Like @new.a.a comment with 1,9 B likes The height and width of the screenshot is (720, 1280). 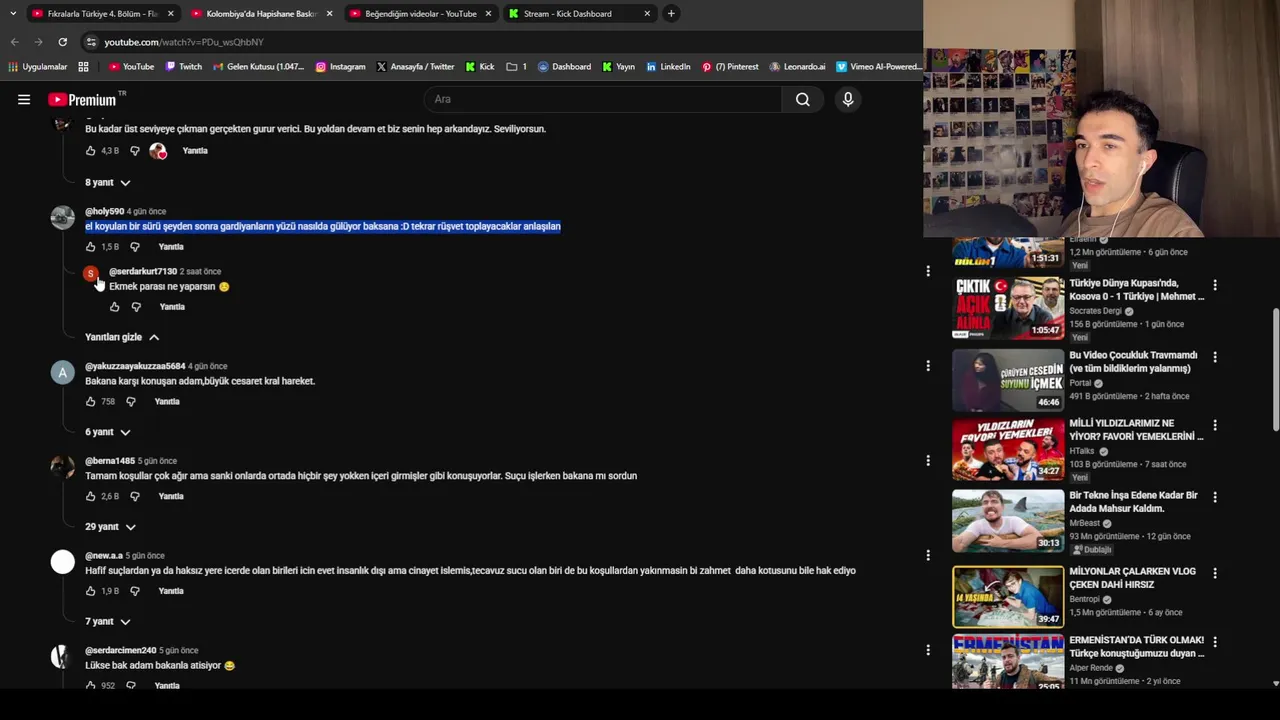point(91,591)
